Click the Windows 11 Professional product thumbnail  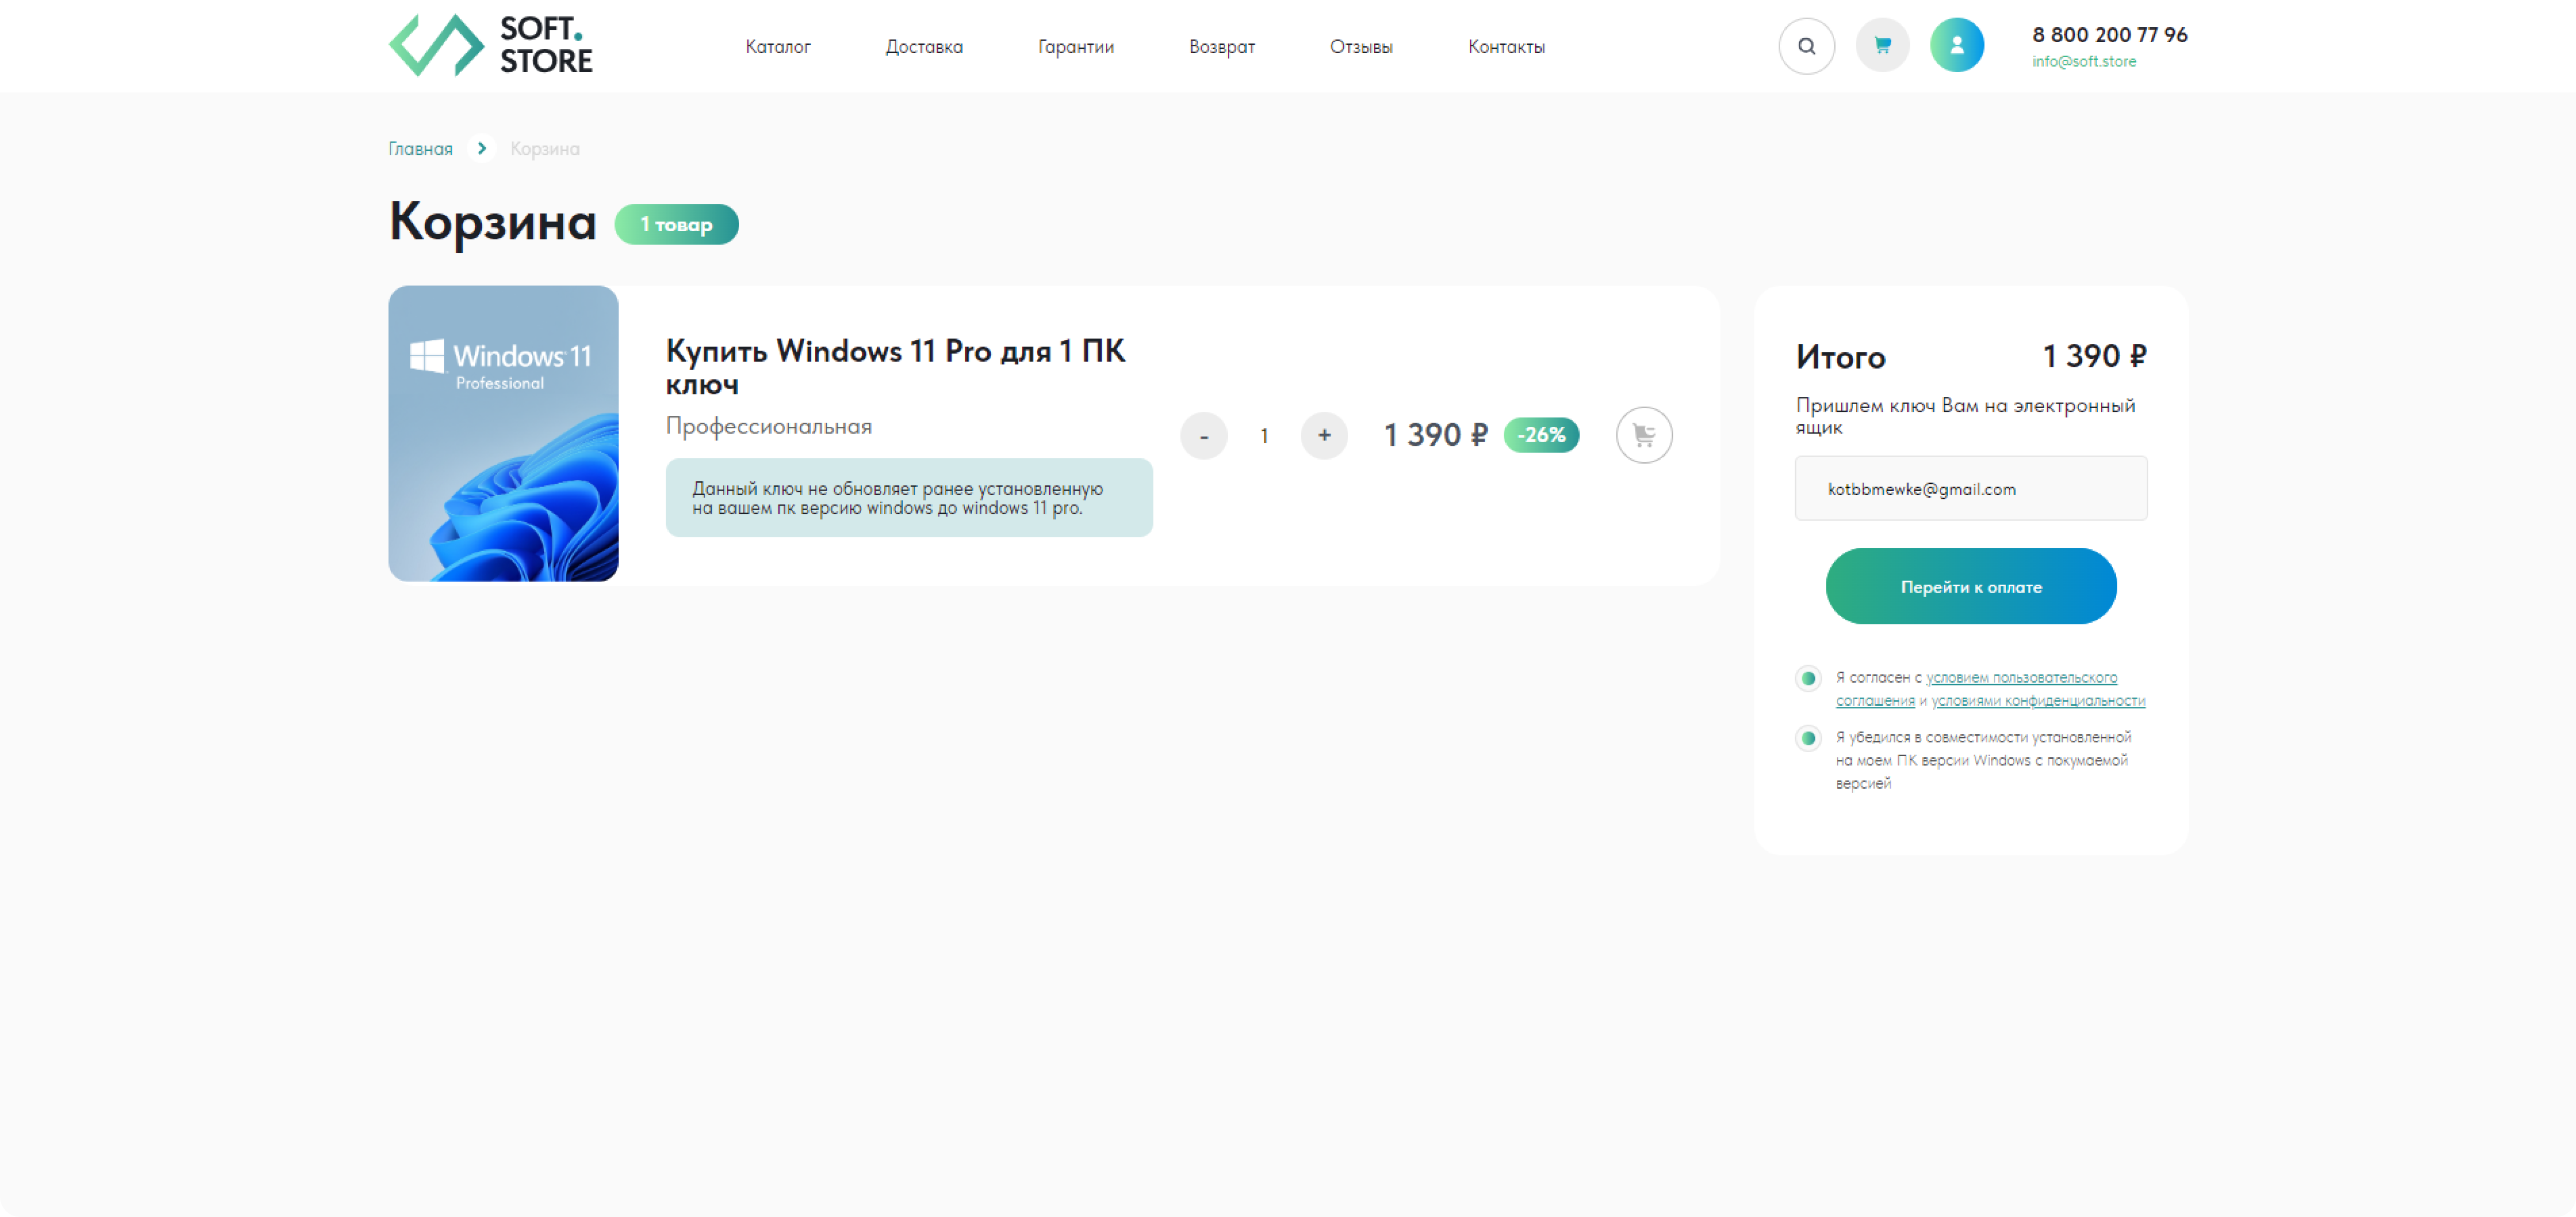tap(503, 434)
